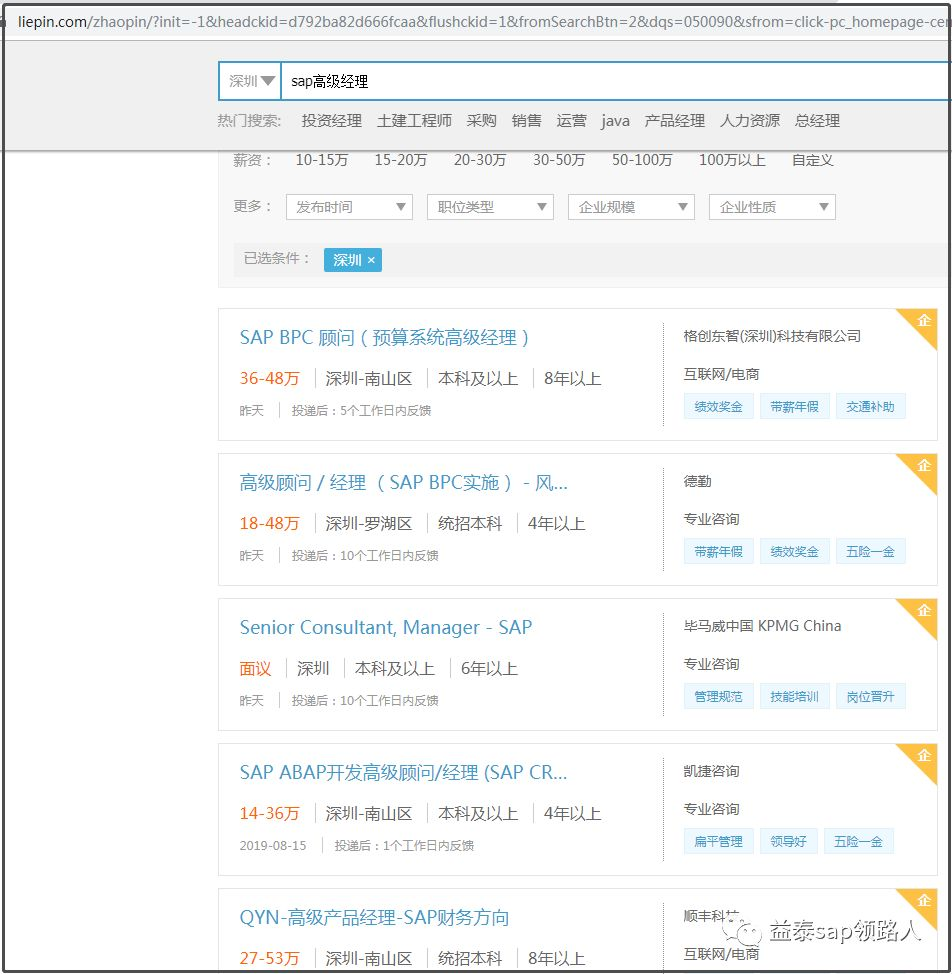Click 技能培训 tag
The width and height of the screenshot is (952, 974).
(794, 696)
